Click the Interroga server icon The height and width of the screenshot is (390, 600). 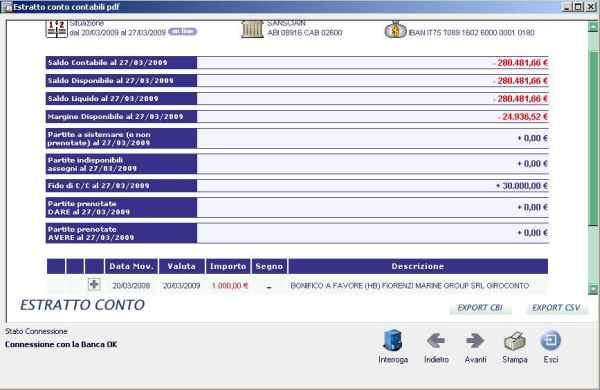pos(393,340)
